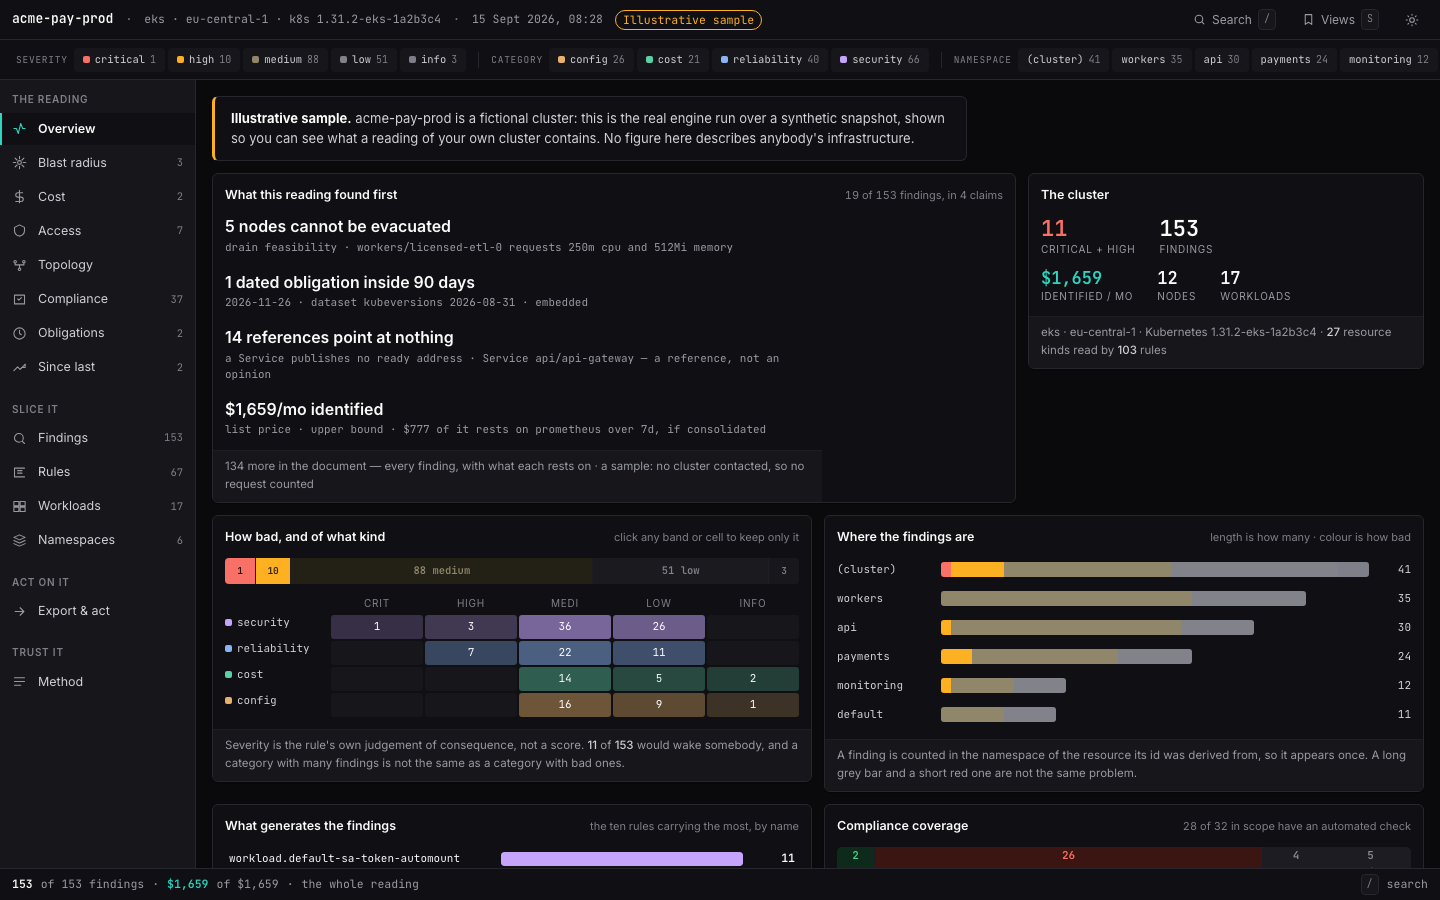Toggle the payments namespace filter chip

[x=1294, y=60]
